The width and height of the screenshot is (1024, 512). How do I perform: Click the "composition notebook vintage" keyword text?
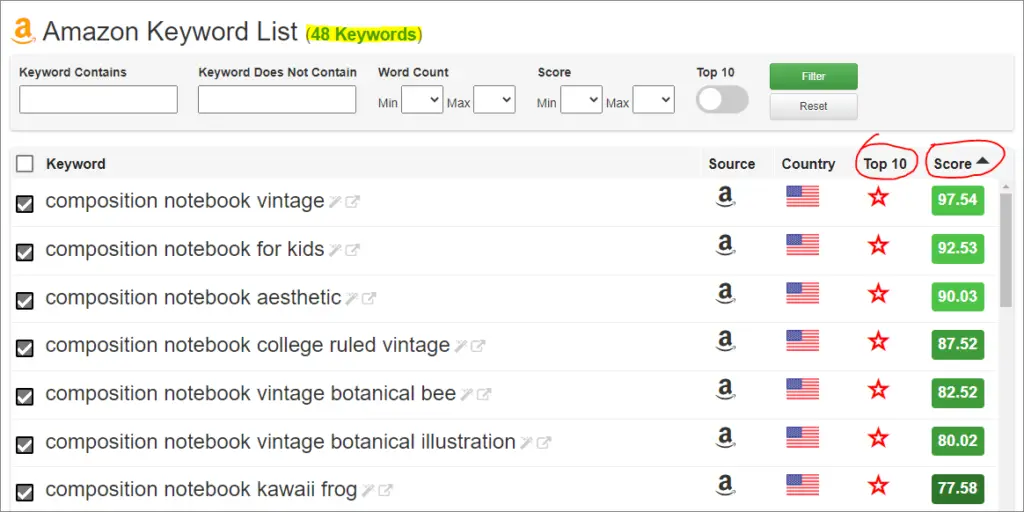click(185, 200)
